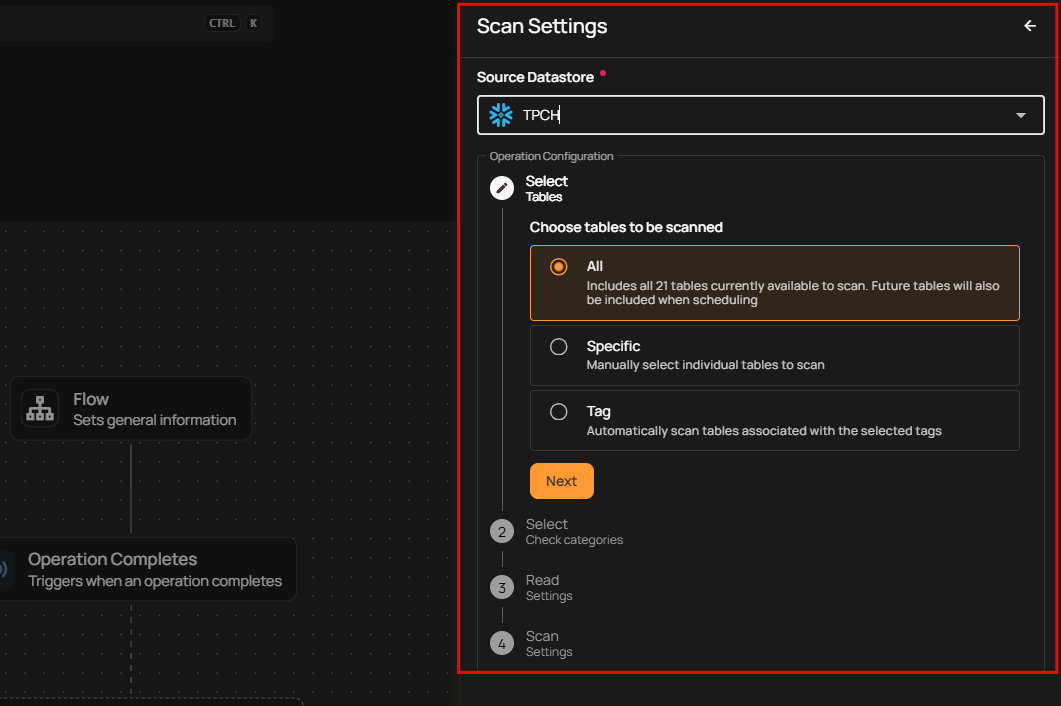
Task: Click the Flow node card
Action: 150,408
